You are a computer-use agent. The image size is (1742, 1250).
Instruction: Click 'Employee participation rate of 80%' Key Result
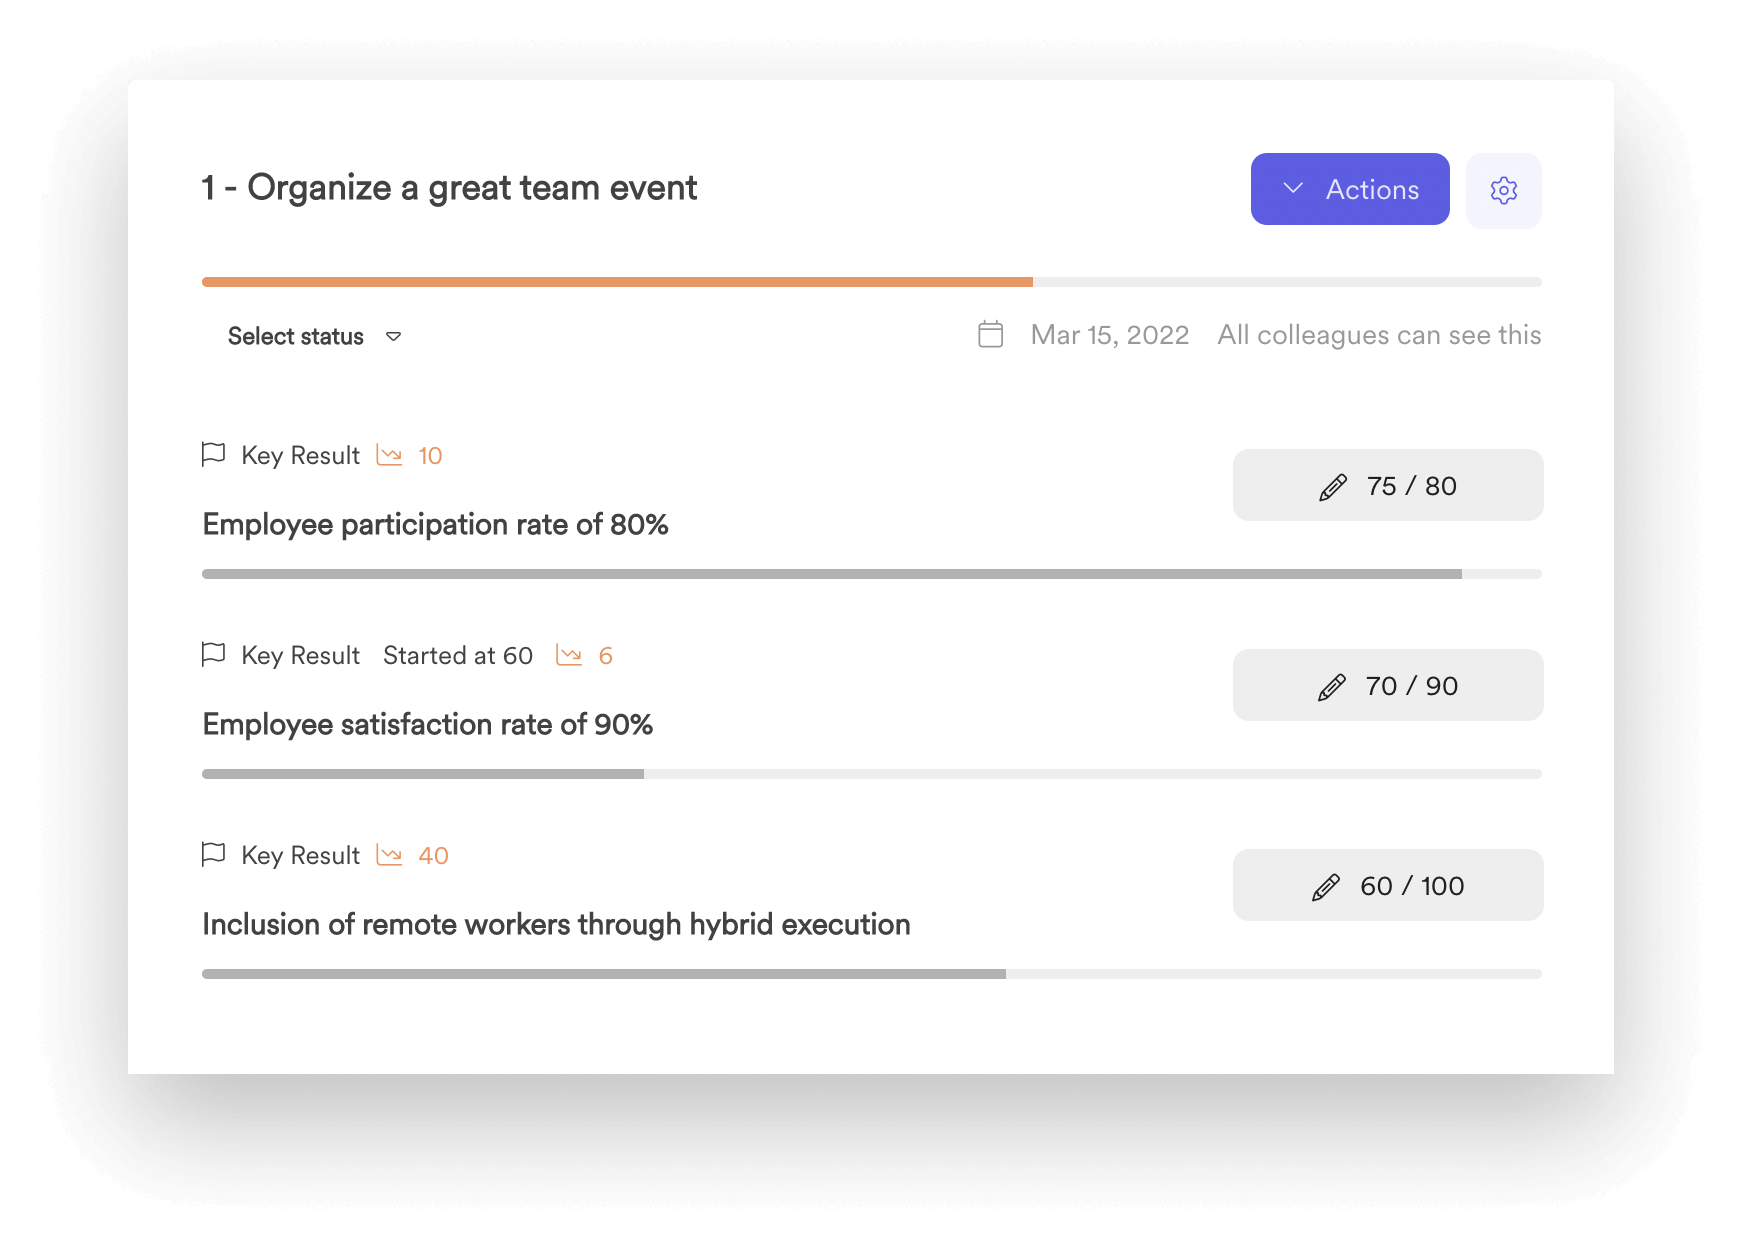click(x=435, y=524)
